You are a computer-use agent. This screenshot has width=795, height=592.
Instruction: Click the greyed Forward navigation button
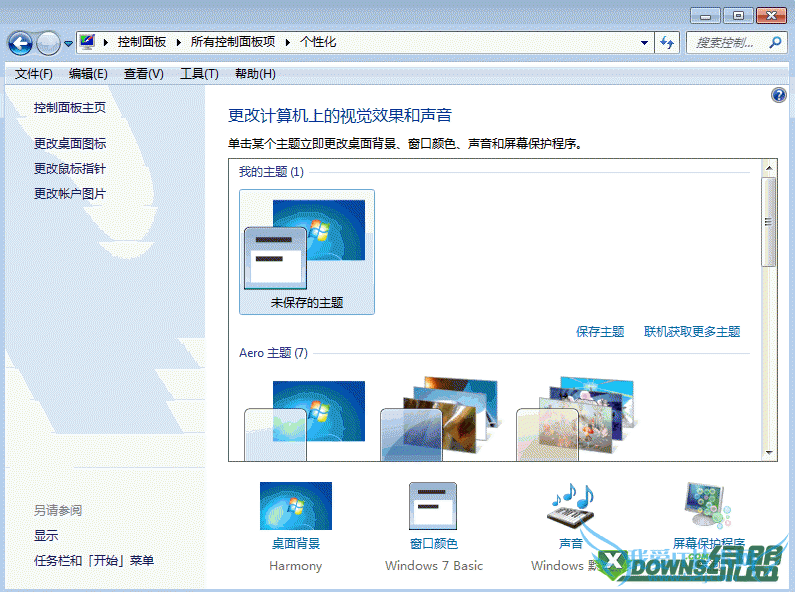click(49, 43)
